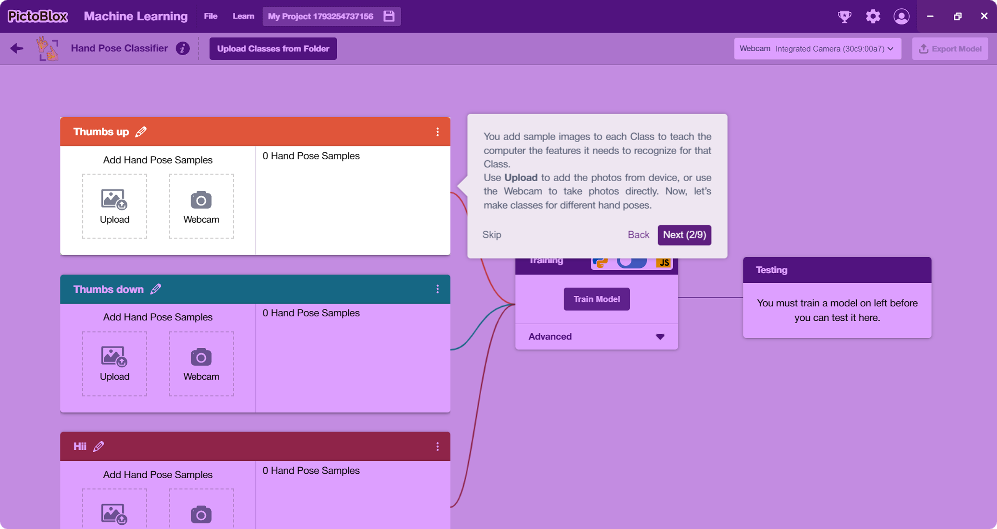Image resolution: width=997 pixels, height=529 pixels.
Task: Click the PictoBlox logo
Action: 38,17
